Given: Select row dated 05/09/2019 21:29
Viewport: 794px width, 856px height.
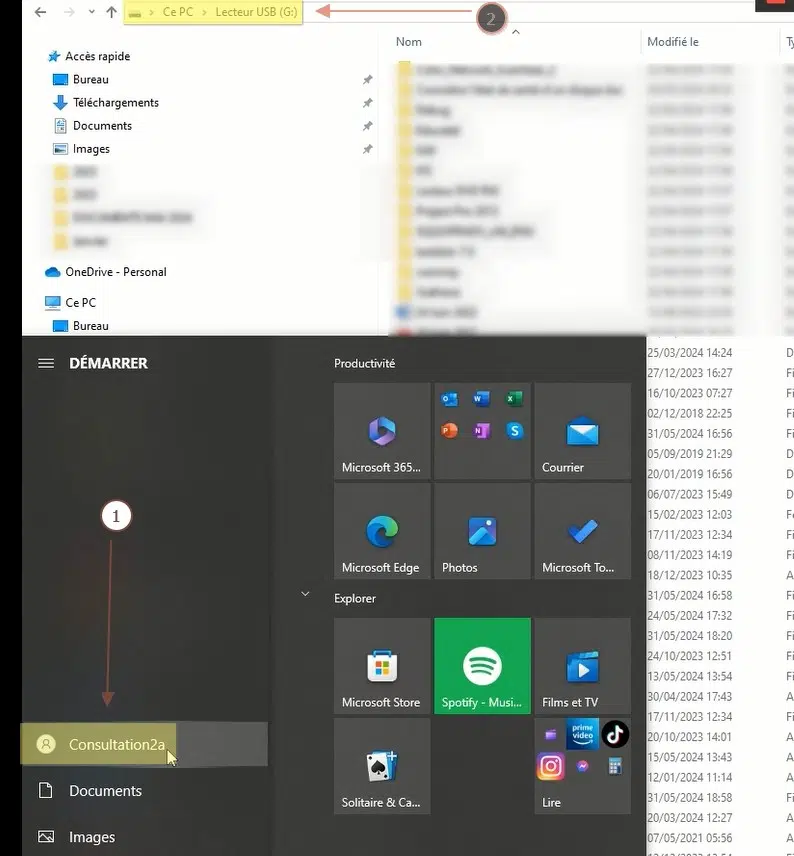Looking at the screenshot, I should [690, 454].
